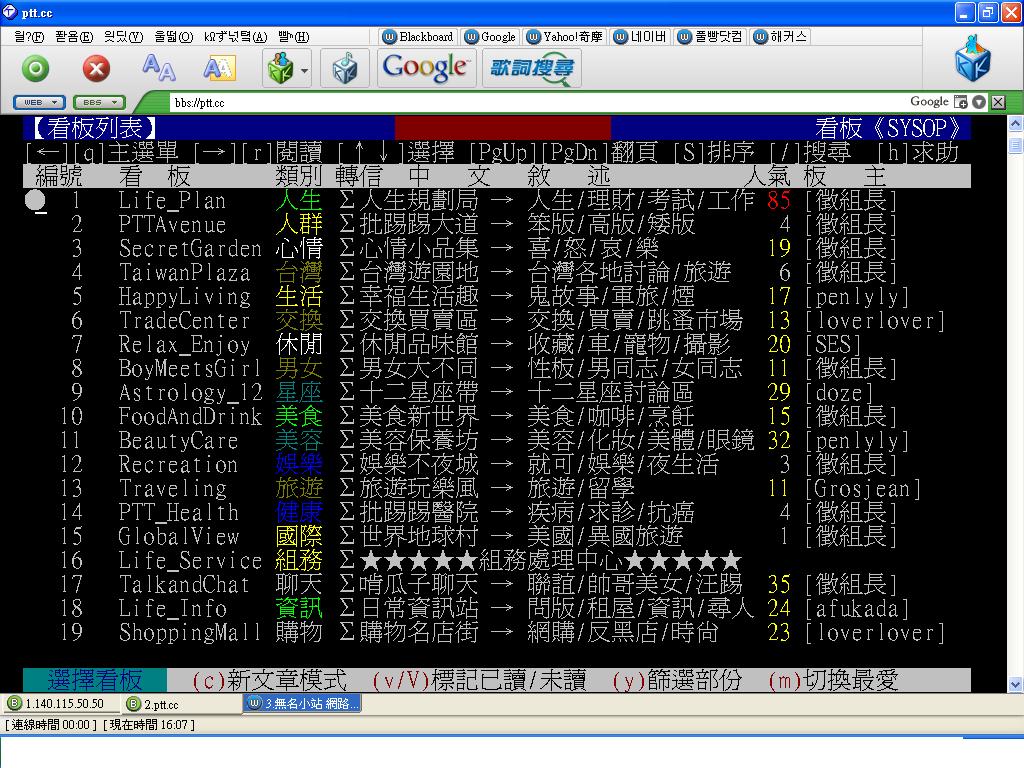Click the red disconnect X icon

click(x=96, y=68)
